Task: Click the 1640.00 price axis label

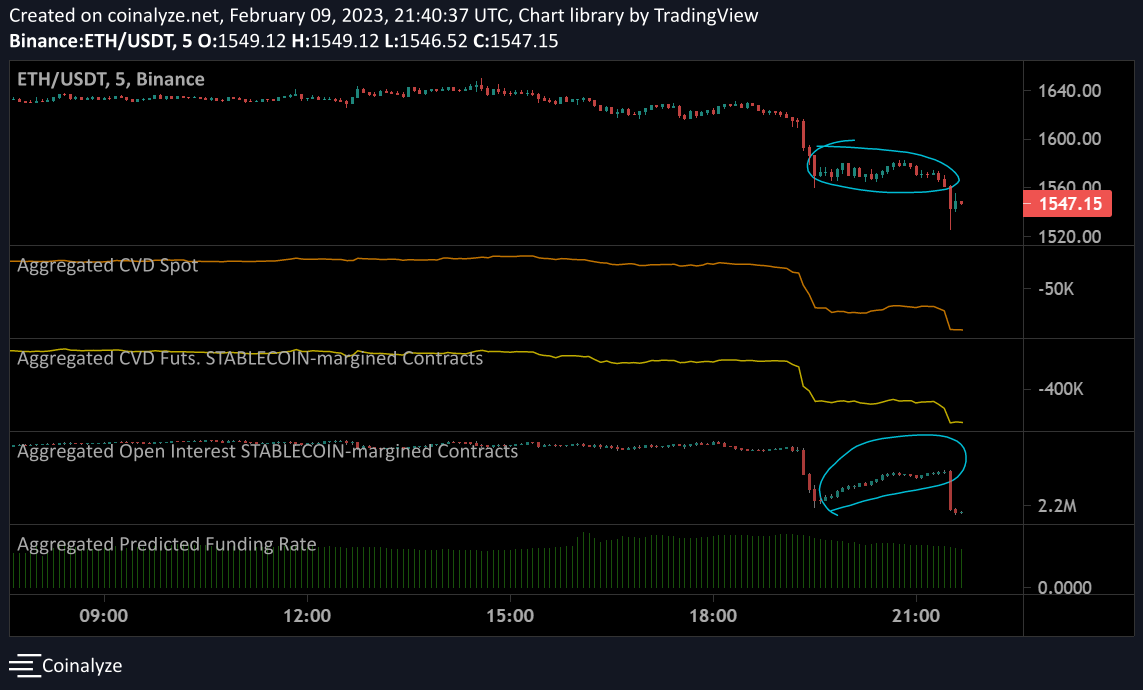Action: coord(1070,91)
